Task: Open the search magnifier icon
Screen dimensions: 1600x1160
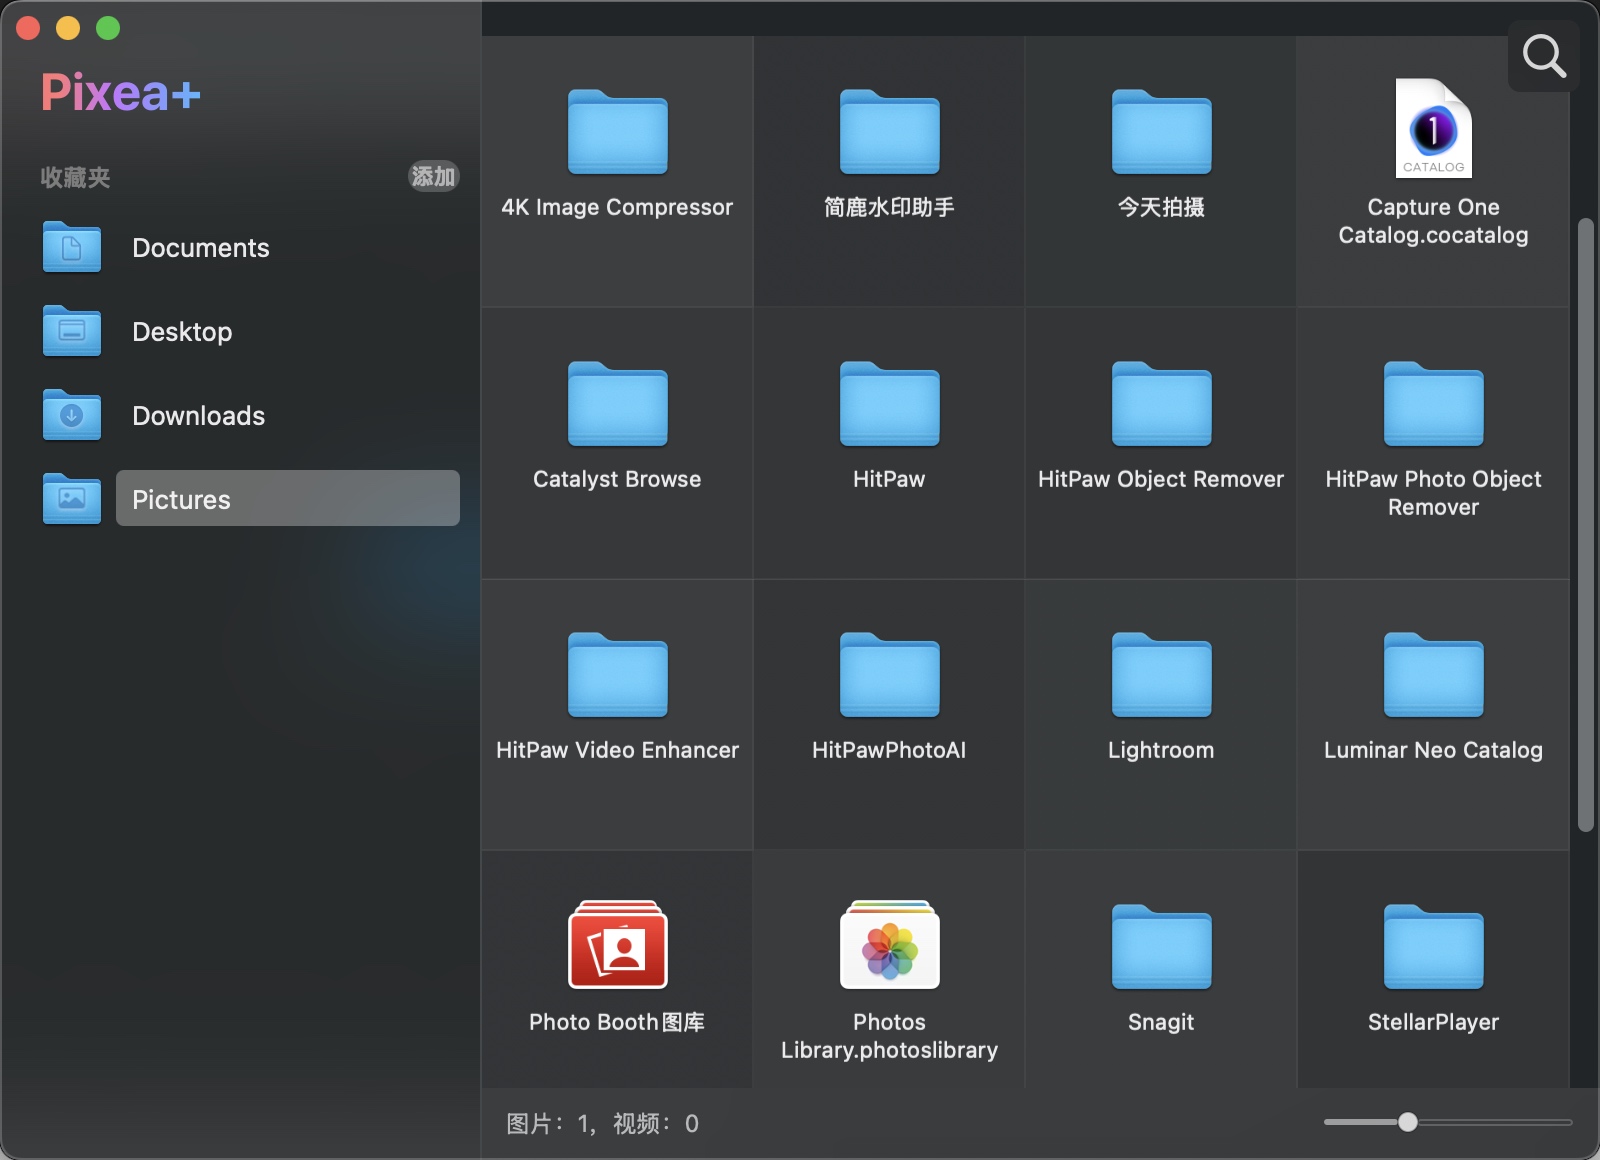Action: (1544, 56)
